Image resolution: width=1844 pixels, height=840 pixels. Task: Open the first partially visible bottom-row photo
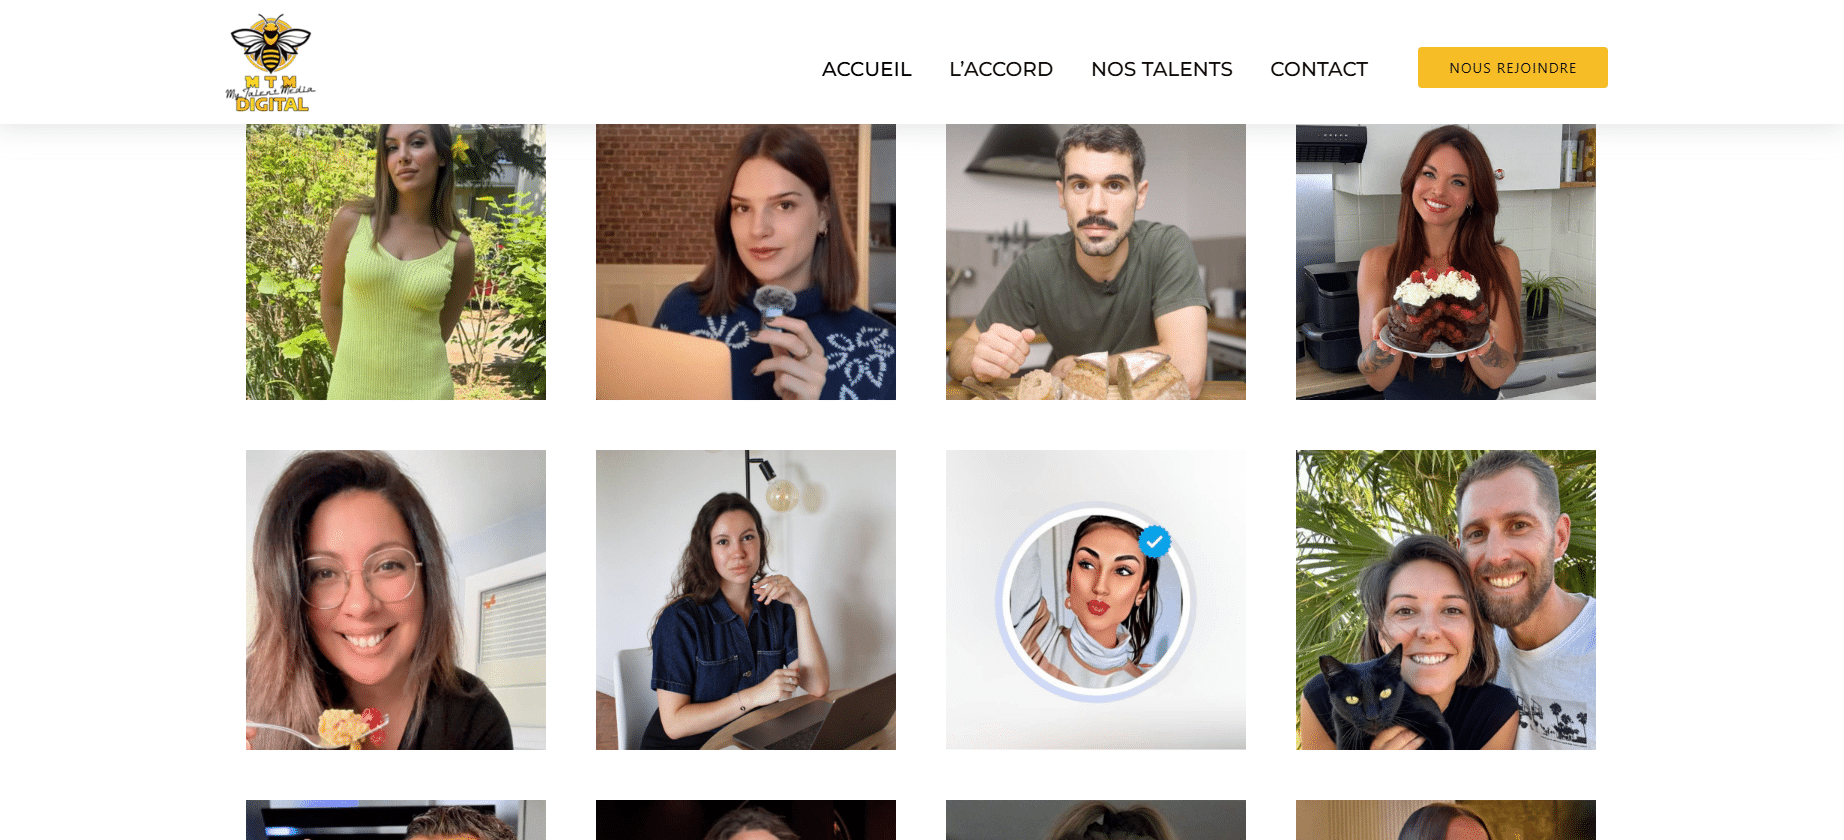click(x=396, y=820)
